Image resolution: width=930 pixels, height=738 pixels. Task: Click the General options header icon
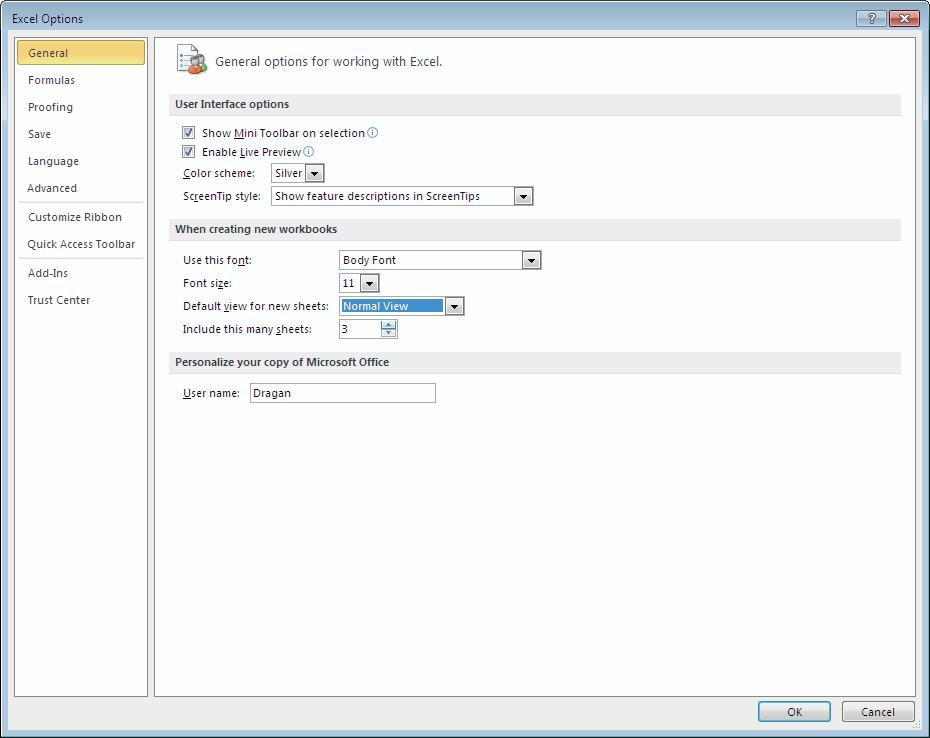tap(192, 59)
